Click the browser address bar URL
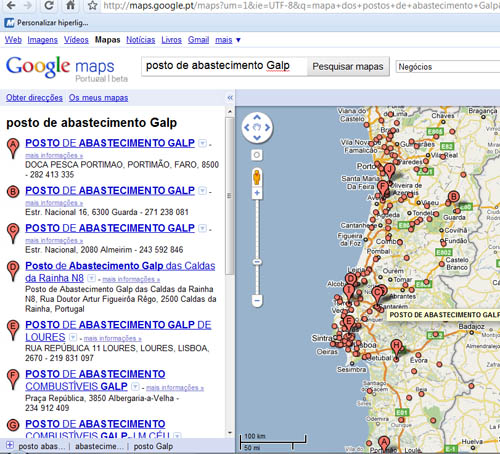The width and height of the screenshot is (500, 454). click(x=300, y=5)
